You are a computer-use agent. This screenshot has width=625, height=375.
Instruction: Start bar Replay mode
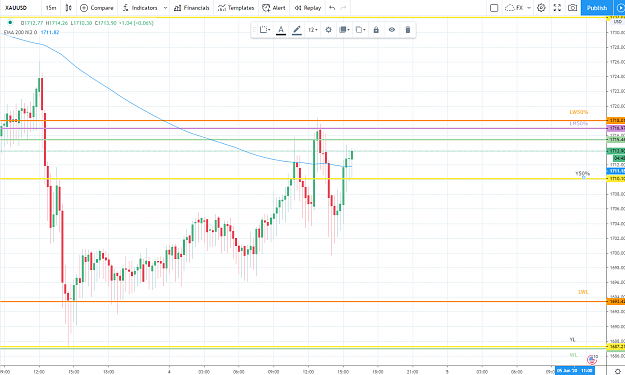coord(308,8)
